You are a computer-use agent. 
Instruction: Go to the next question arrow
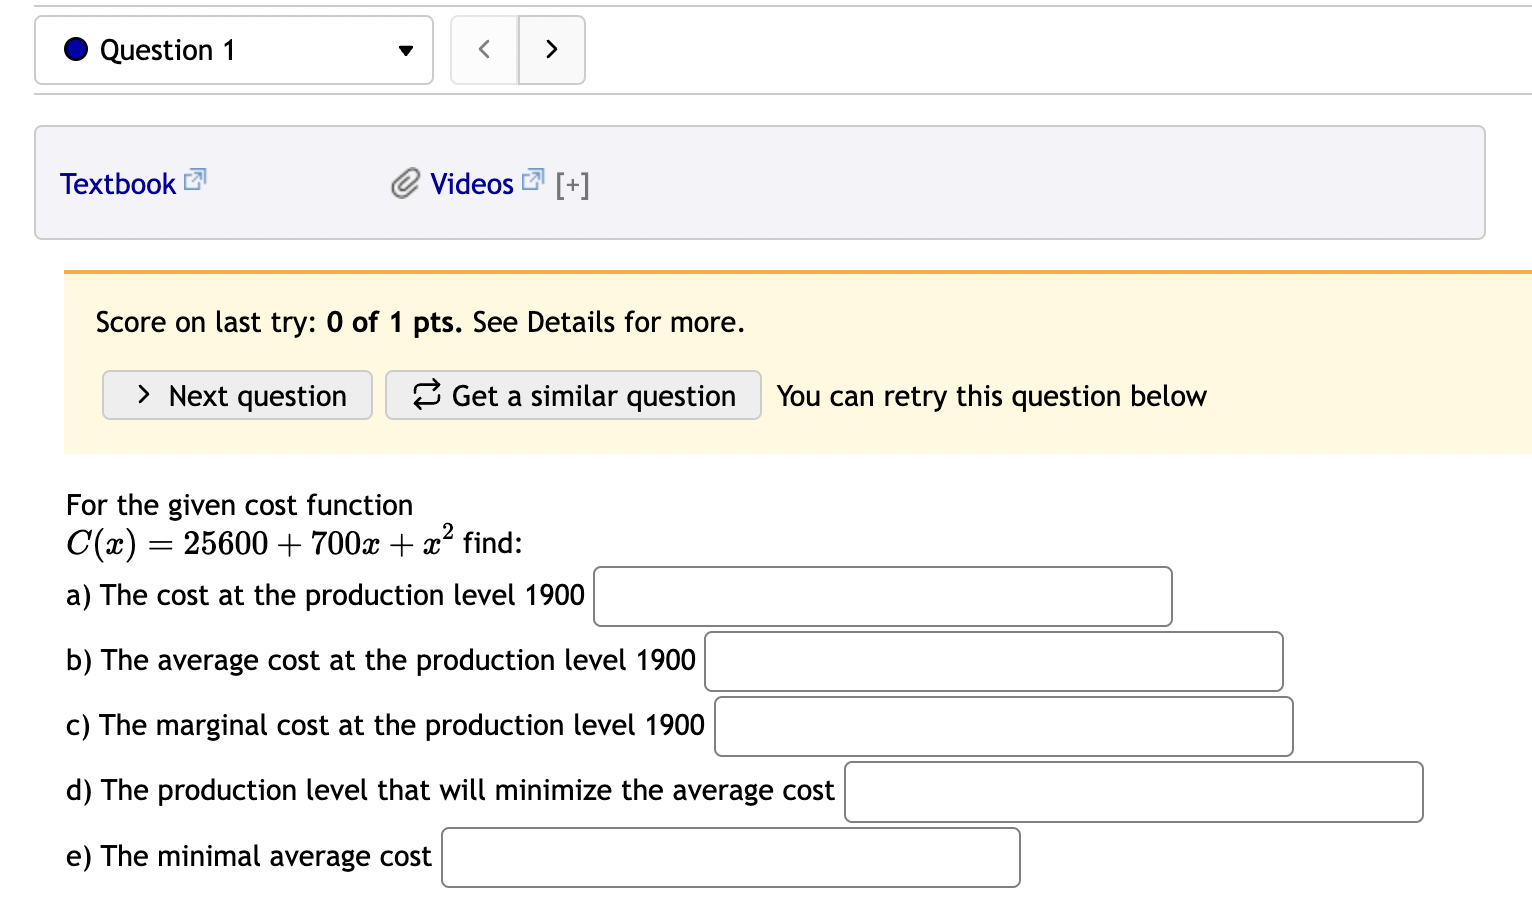pyautogui.click(x=551, y=50)
